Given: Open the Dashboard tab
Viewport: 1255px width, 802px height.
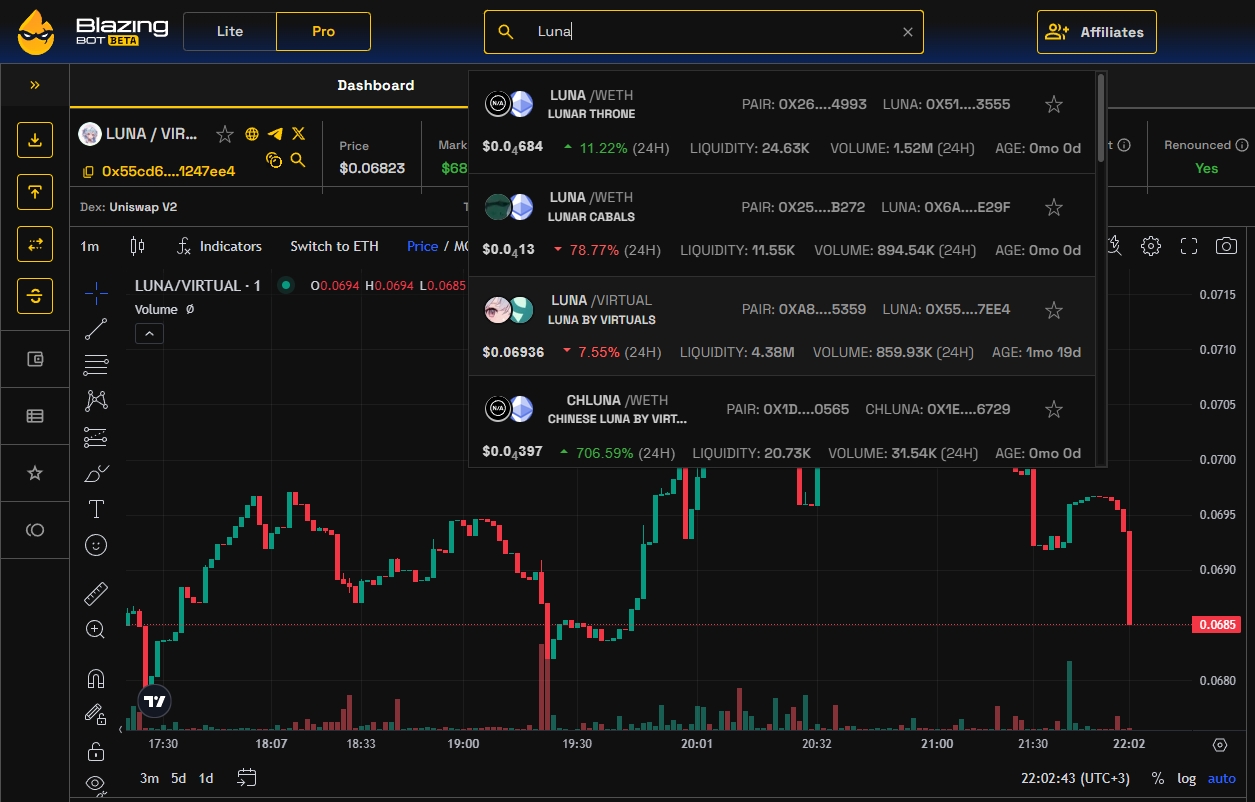Looking at the screenshot, I should [375, 85].
